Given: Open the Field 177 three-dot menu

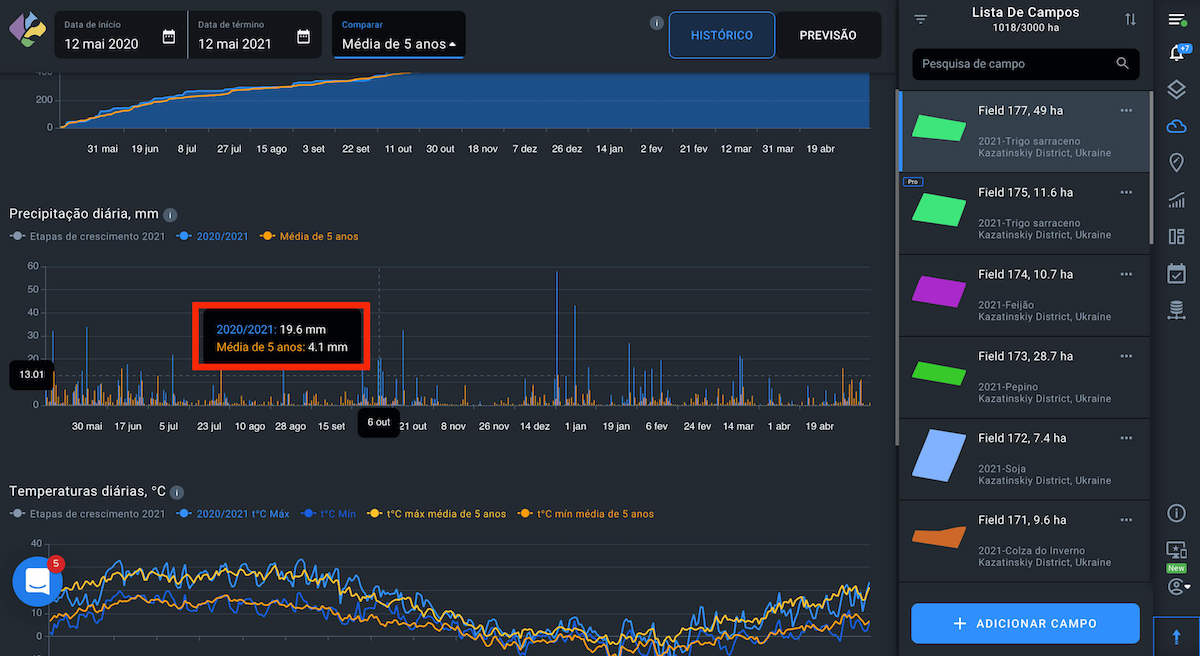Looking at the screenshot, I should tap(1126, 110).
